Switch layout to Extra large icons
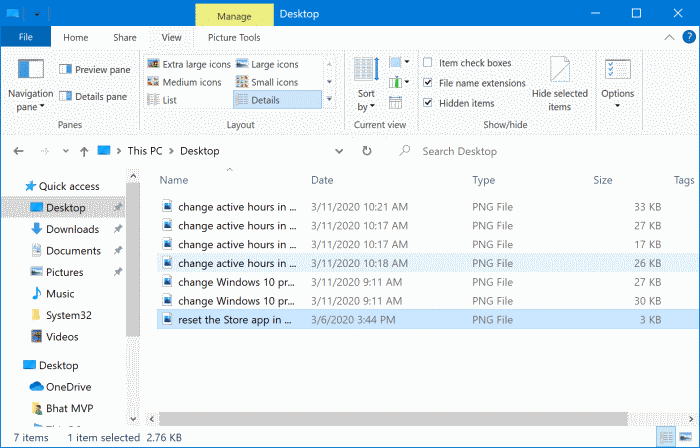Screen dimensions: 700x448 (189, 64)
